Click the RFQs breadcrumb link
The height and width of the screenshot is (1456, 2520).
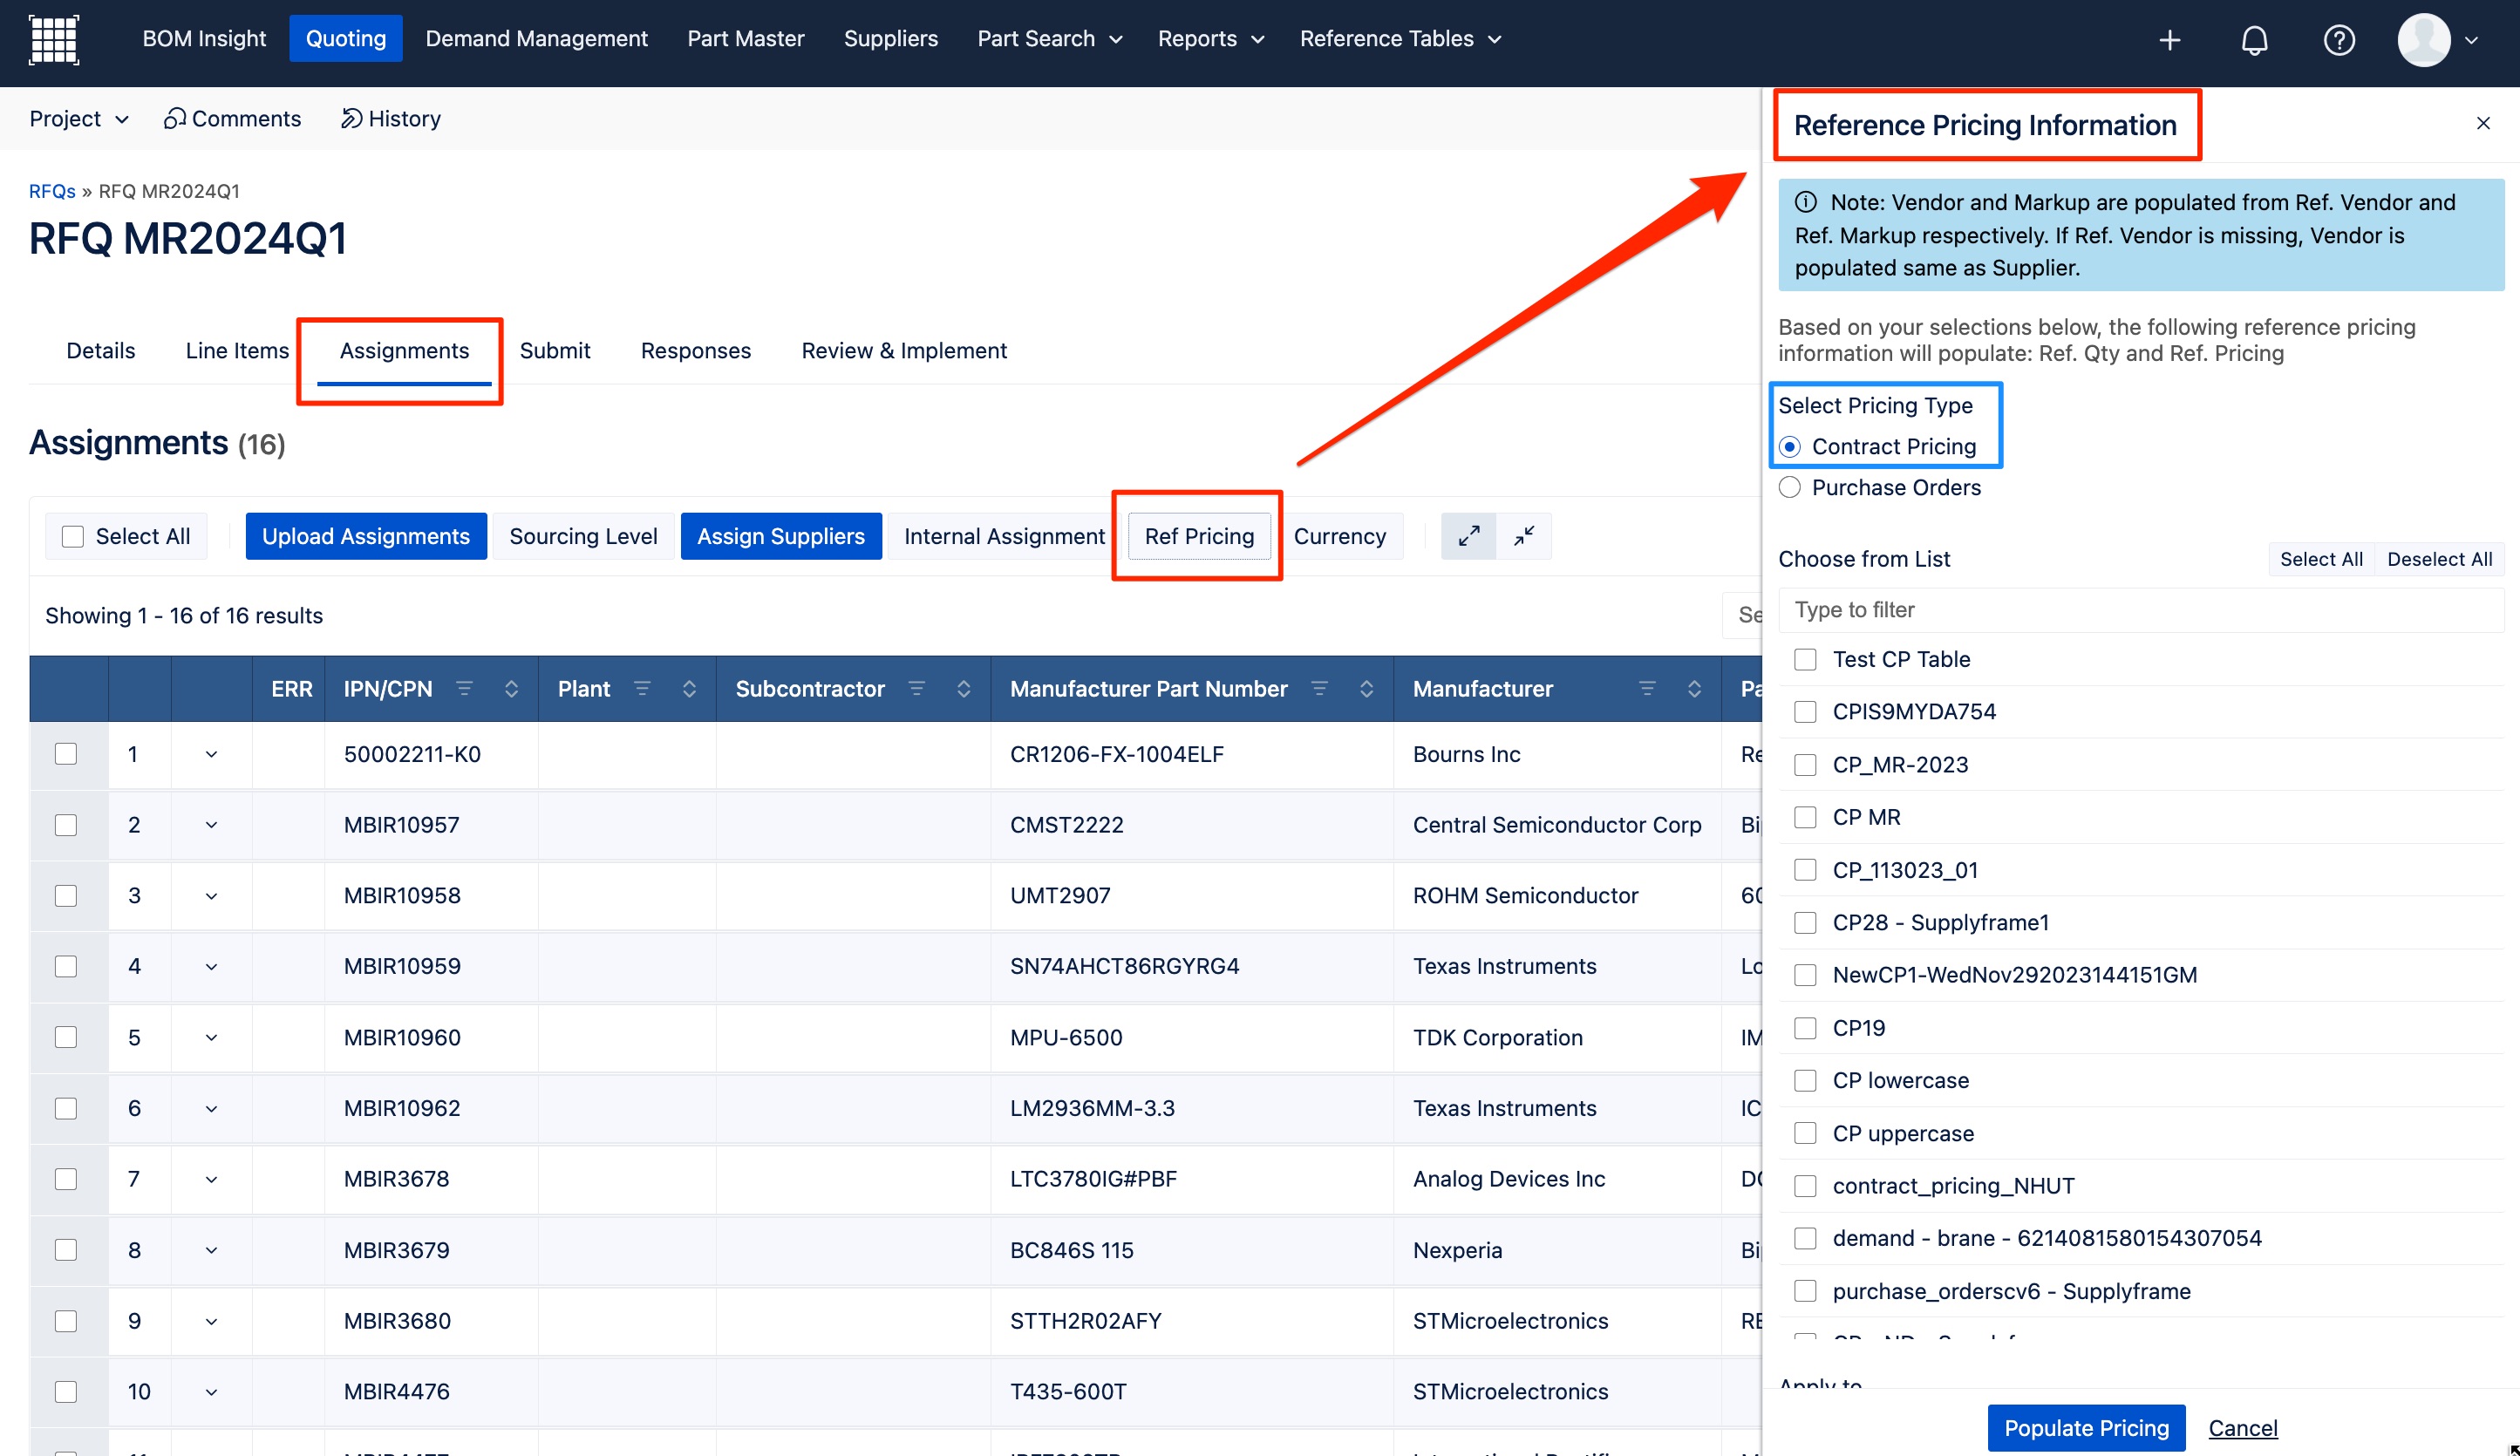tap(52, 191)
